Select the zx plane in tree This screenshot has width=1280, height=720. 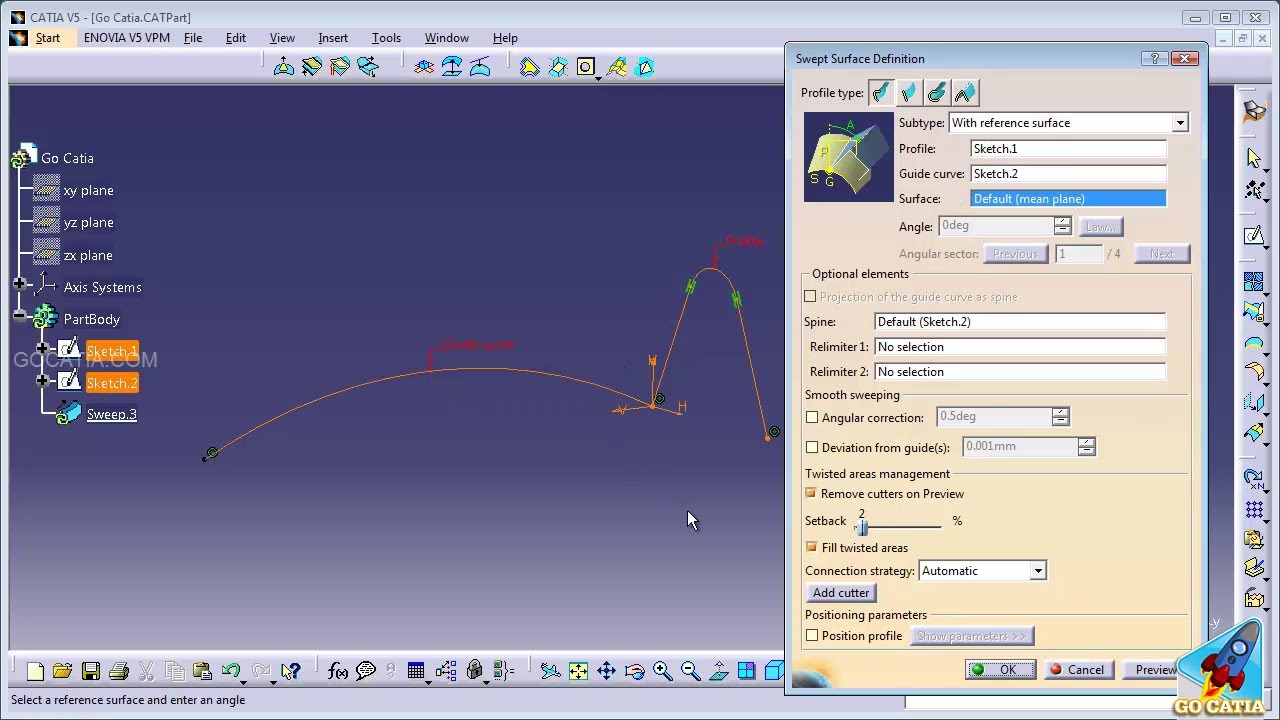[x=88, y=255]
